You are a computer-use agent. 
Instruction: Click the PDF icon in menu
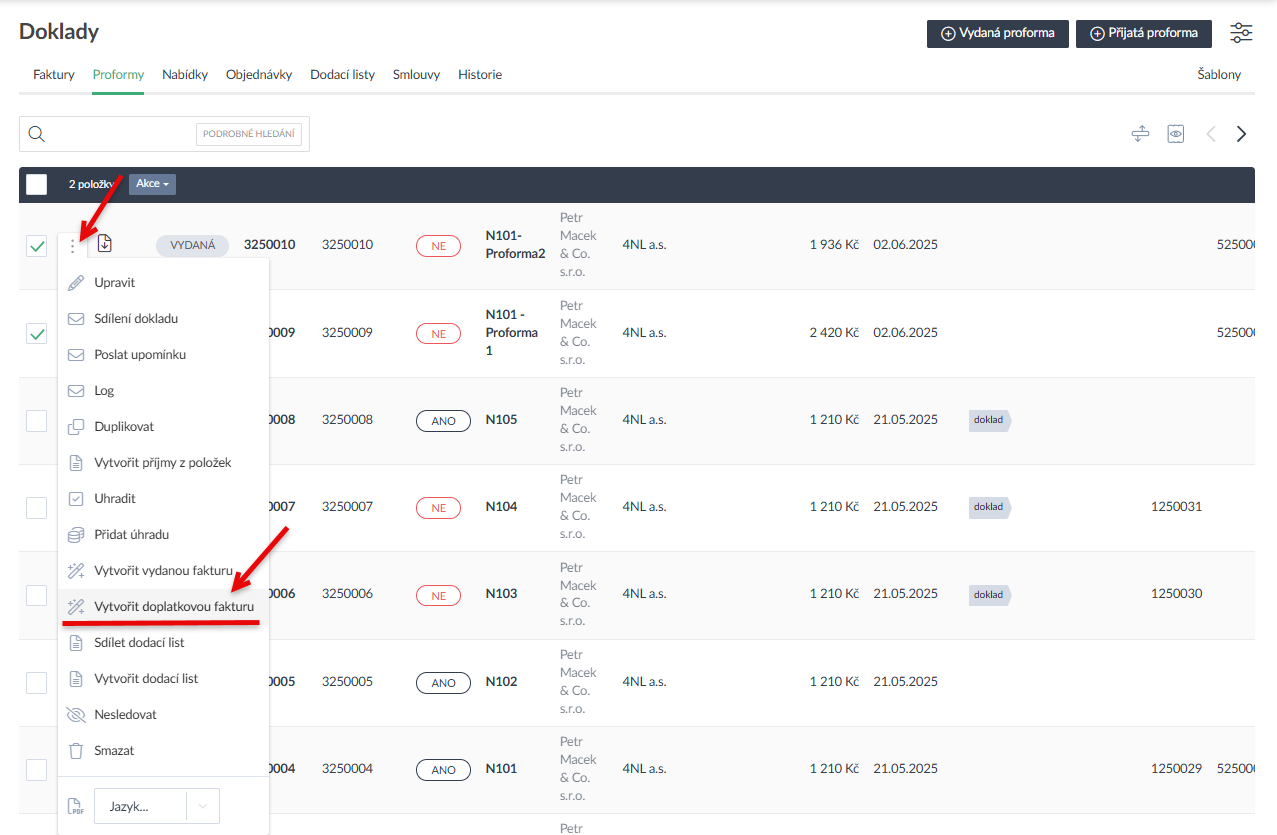[x=76, y=807]
